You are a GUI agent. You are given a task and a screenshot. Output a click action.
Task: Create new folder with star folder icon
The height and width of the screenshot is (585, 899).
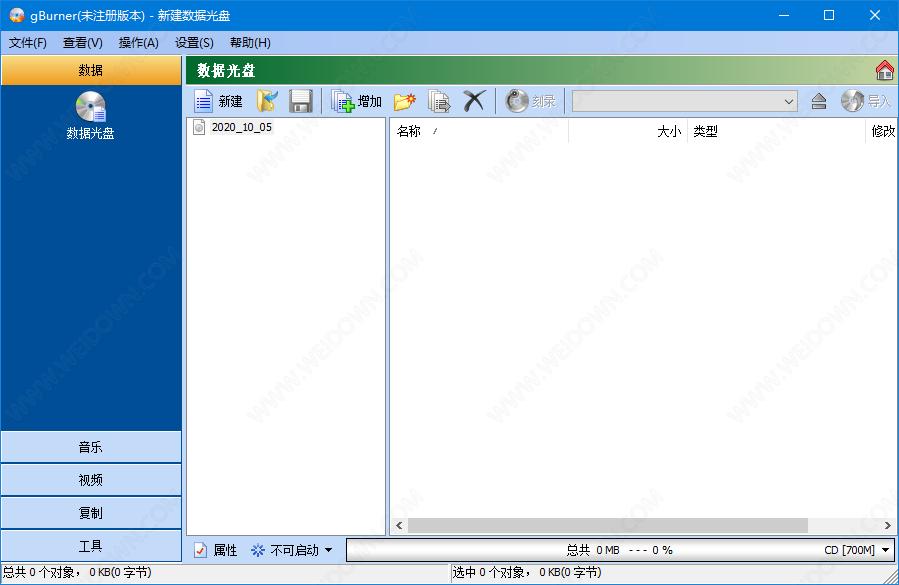coord(405,102)
